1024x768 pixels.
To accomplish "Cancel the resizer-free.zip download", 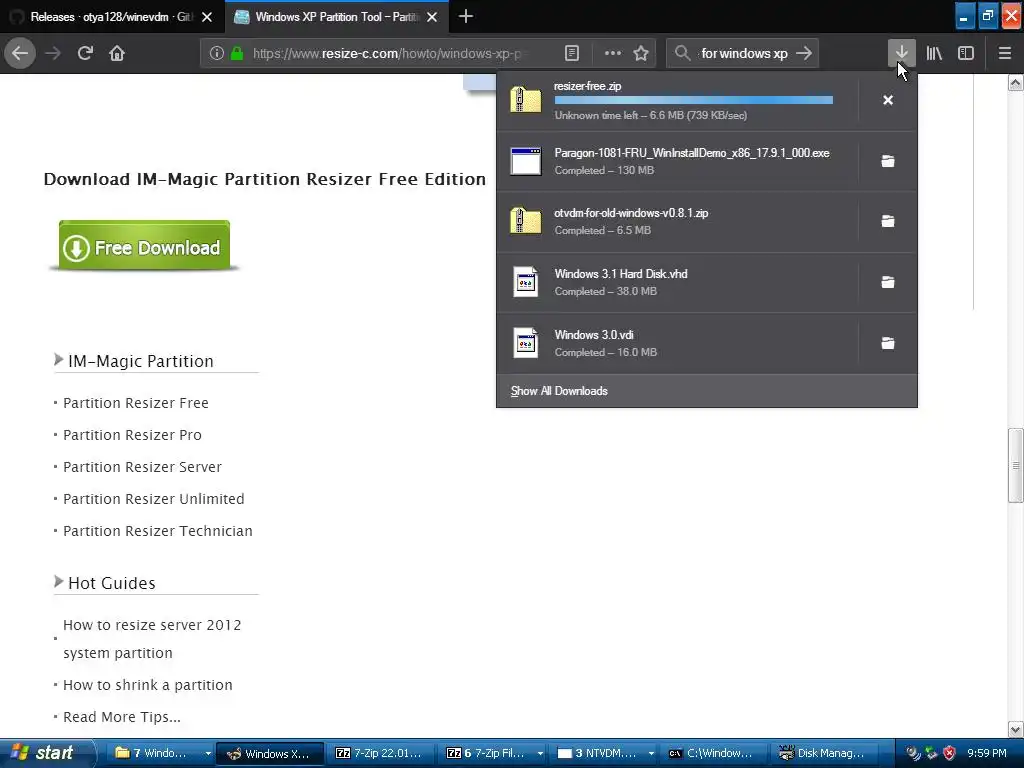I will pos(888,100).
